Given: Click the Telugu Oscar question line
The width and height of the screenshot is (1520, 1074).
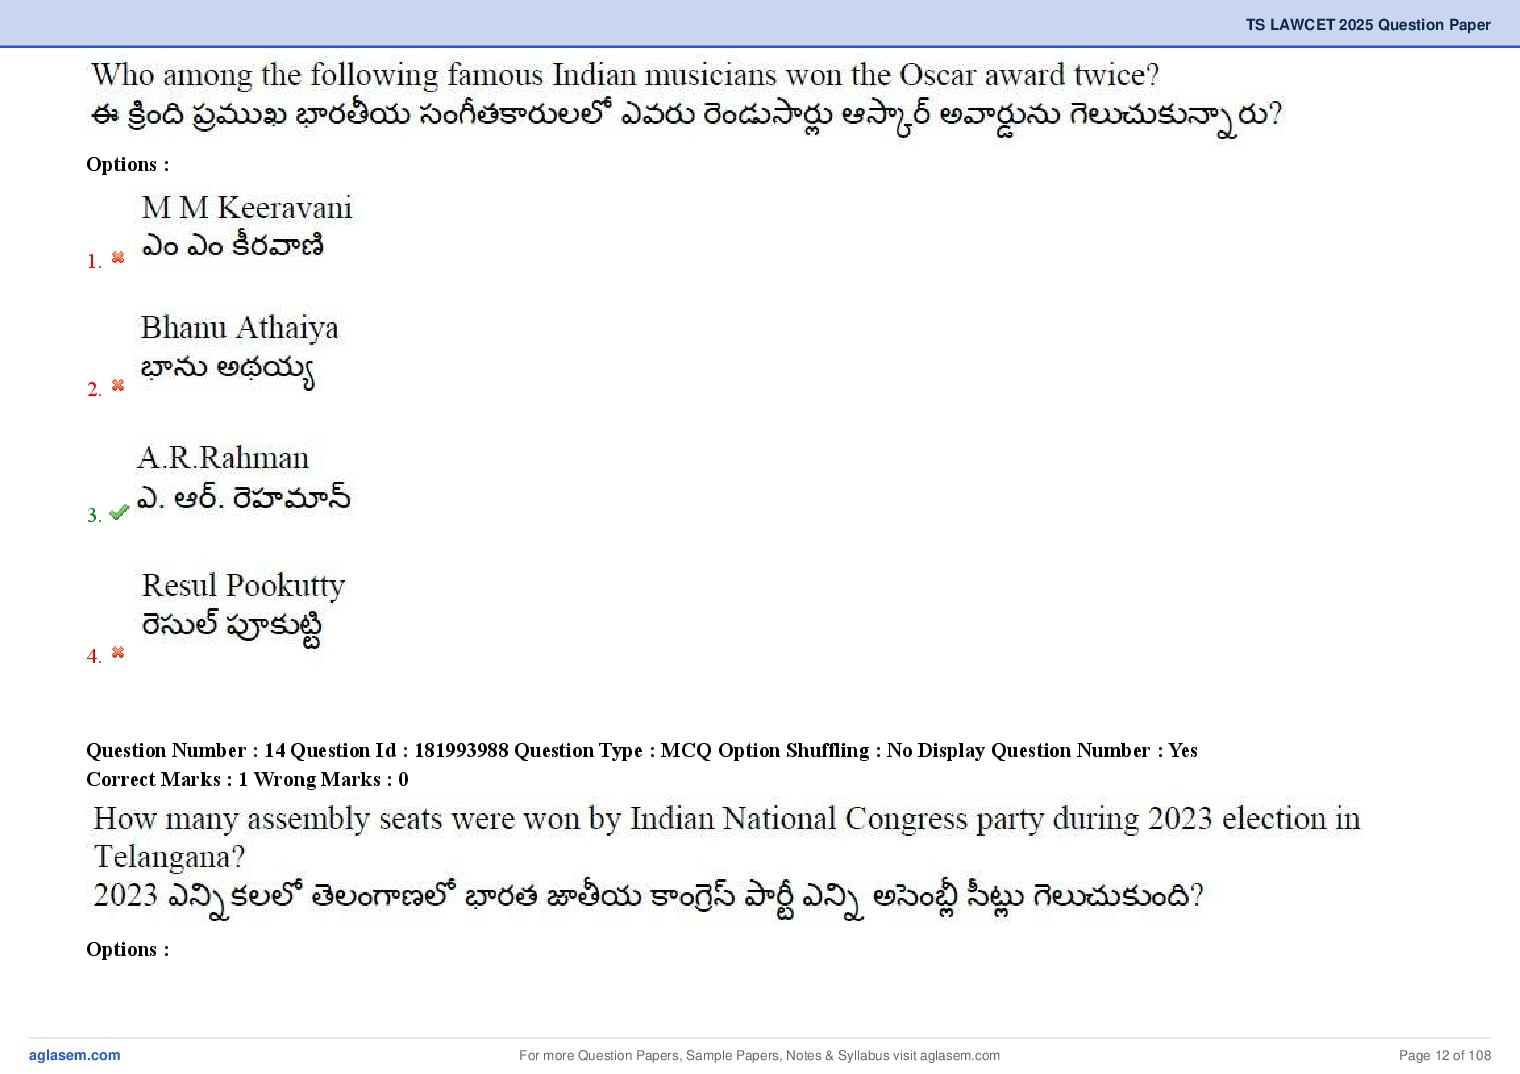Looking at the screenshot, I should point(686,117).
